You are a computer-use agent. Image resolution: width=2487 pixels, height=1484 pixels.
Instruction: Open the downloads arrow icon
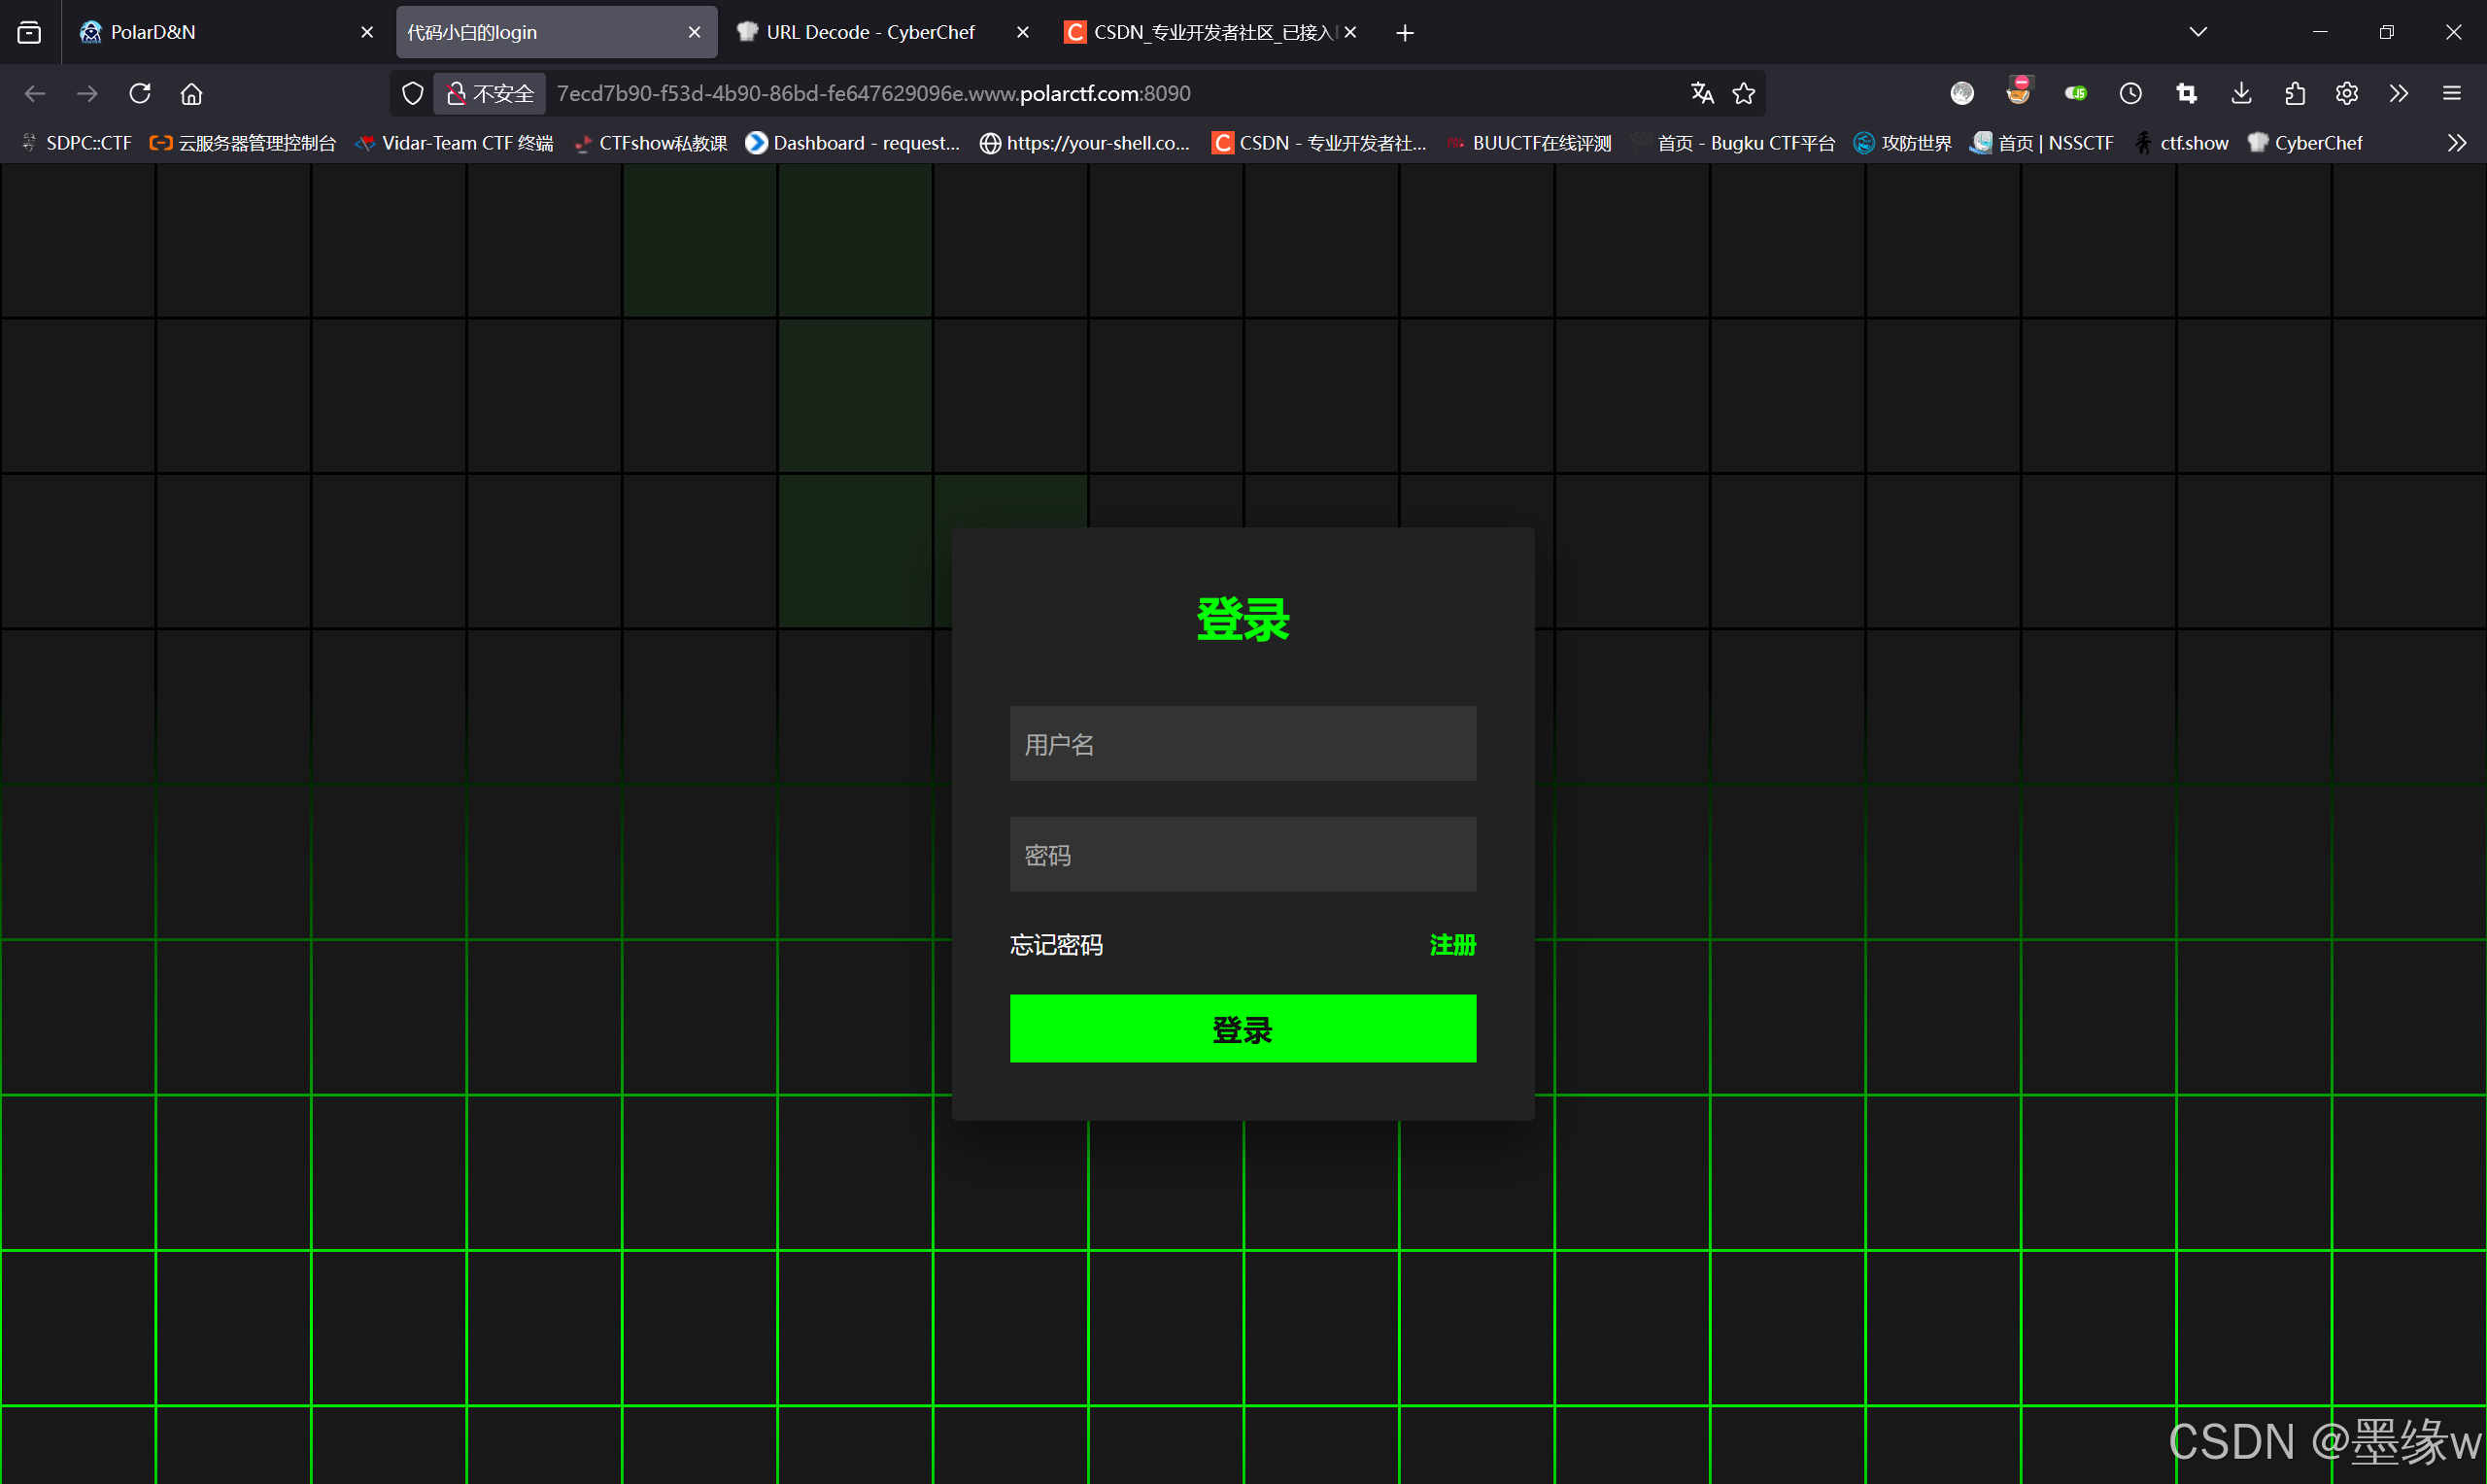(x=2241, y=93)
